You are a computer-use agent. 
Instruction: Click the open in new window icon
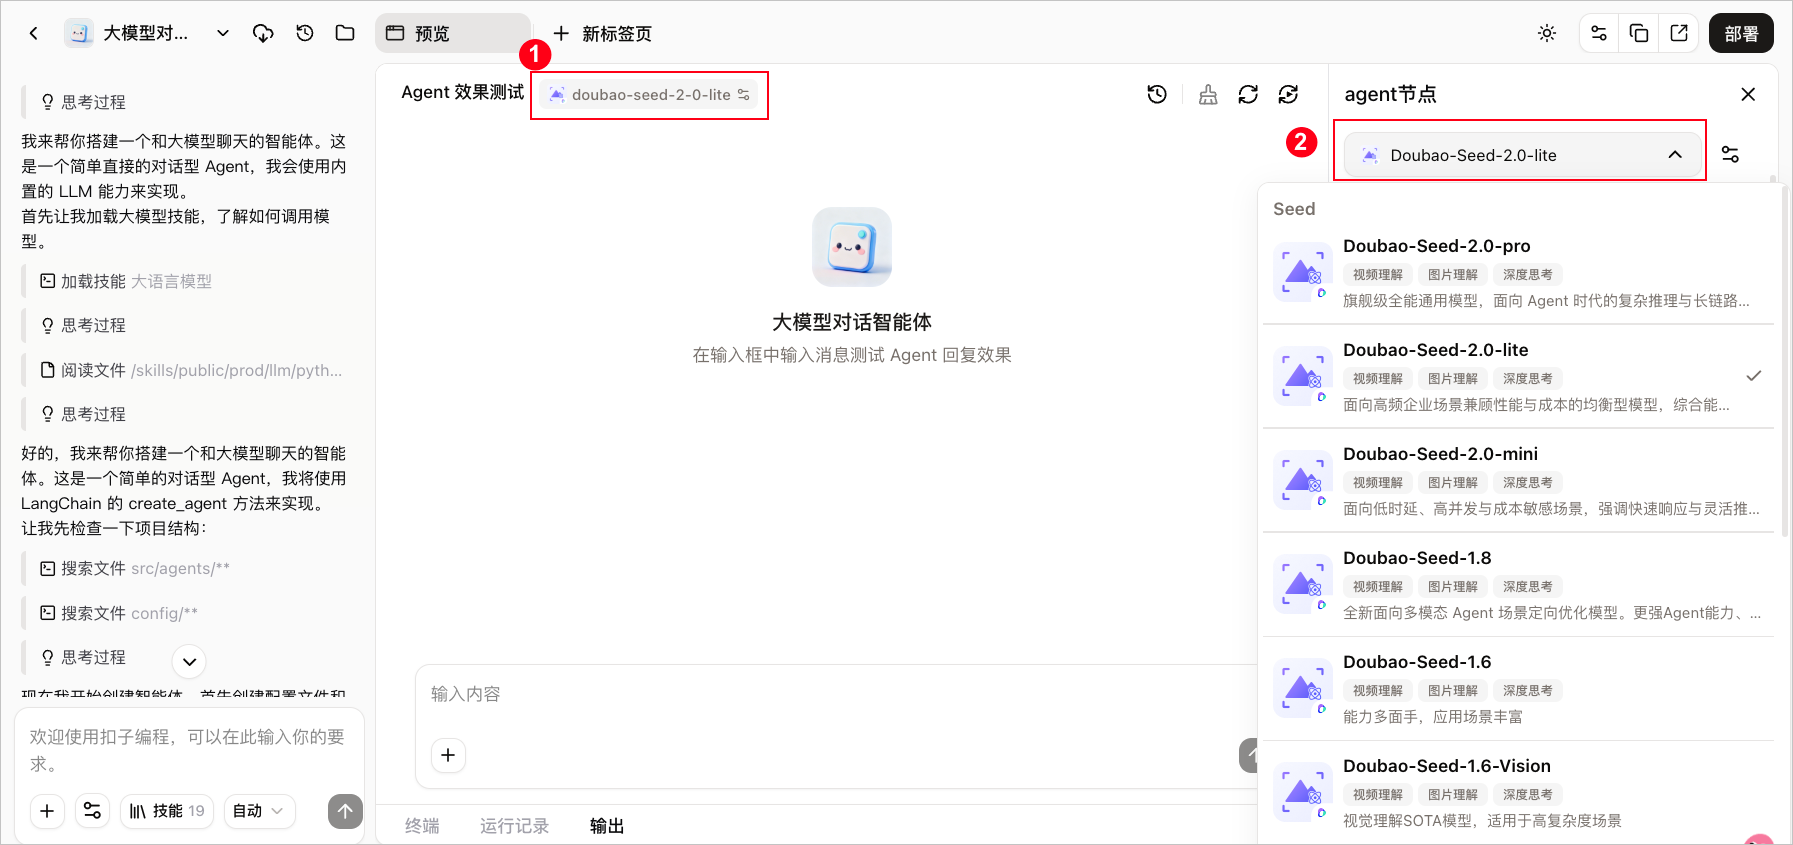tap(1679, 33)
